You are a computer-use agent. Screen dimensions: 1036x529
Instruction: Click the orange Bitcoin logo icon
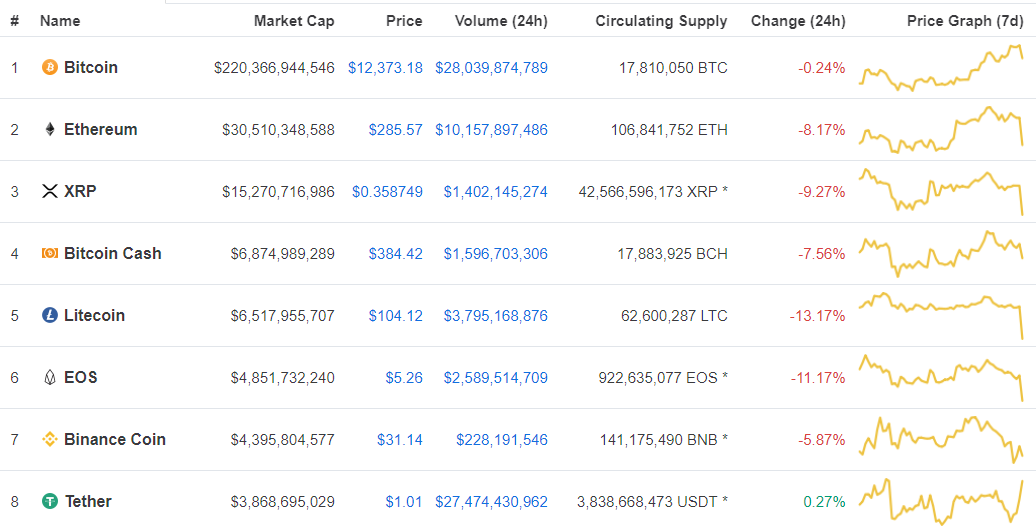click(50, 67)
